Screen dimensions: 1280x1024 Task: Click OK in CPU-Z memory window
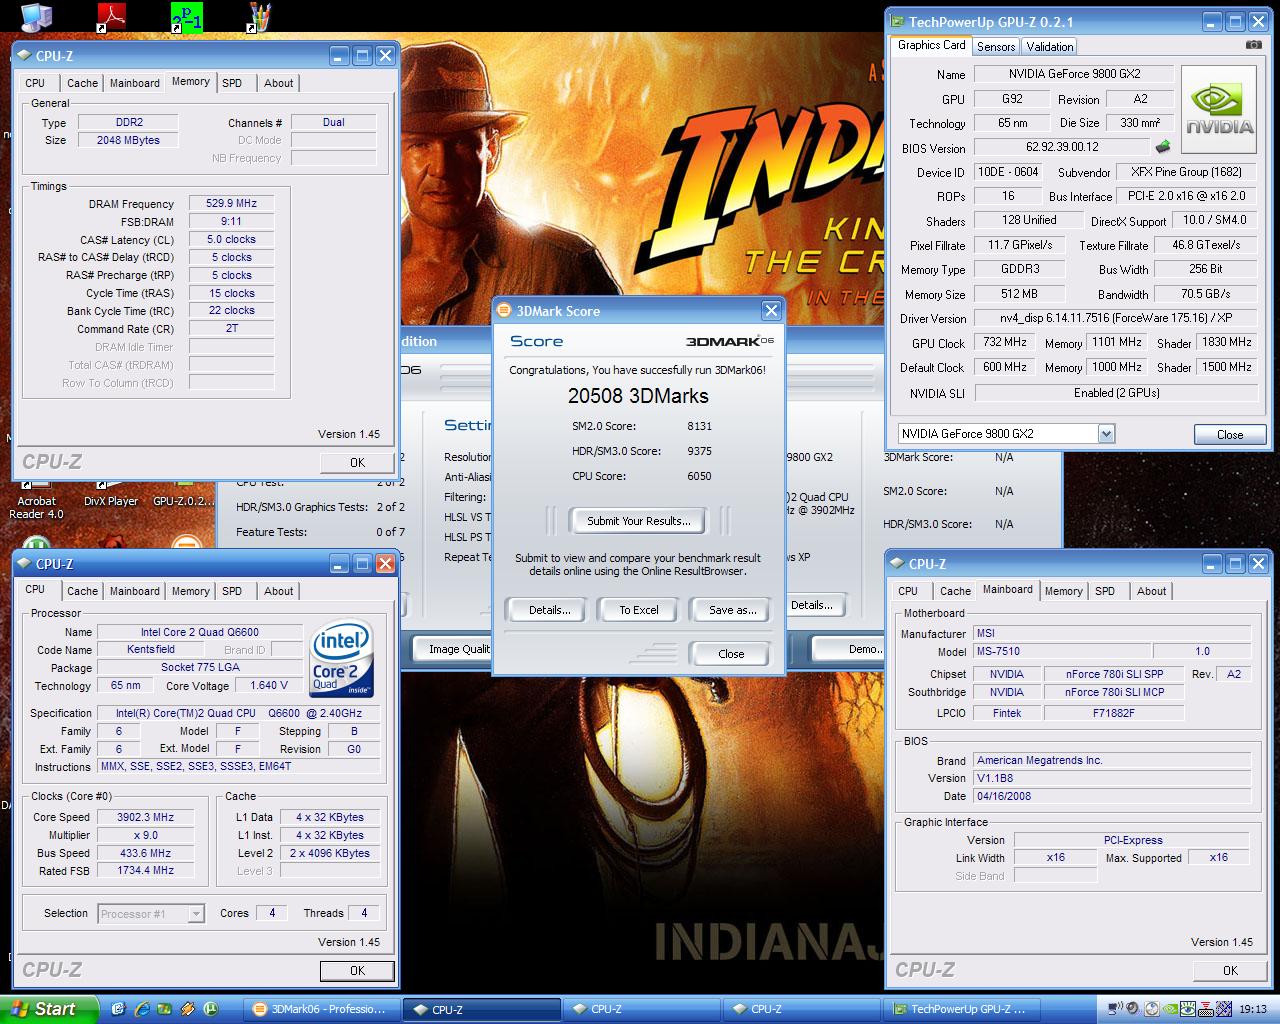tap(357, 463)
